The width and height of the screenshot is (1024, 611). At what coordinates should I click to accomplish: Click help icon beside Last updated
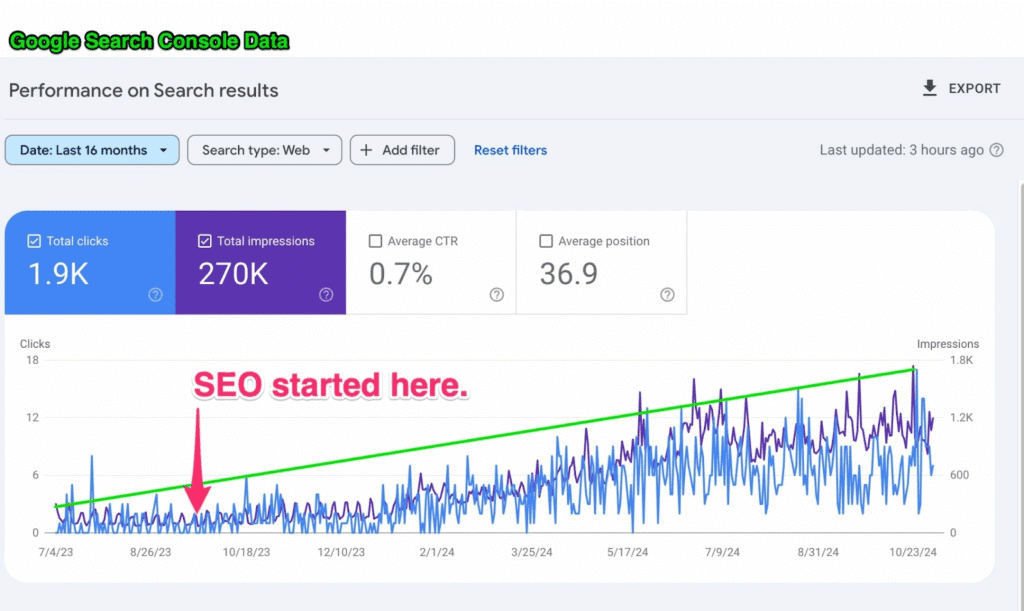pyautogui.click(x=996, y=150)
